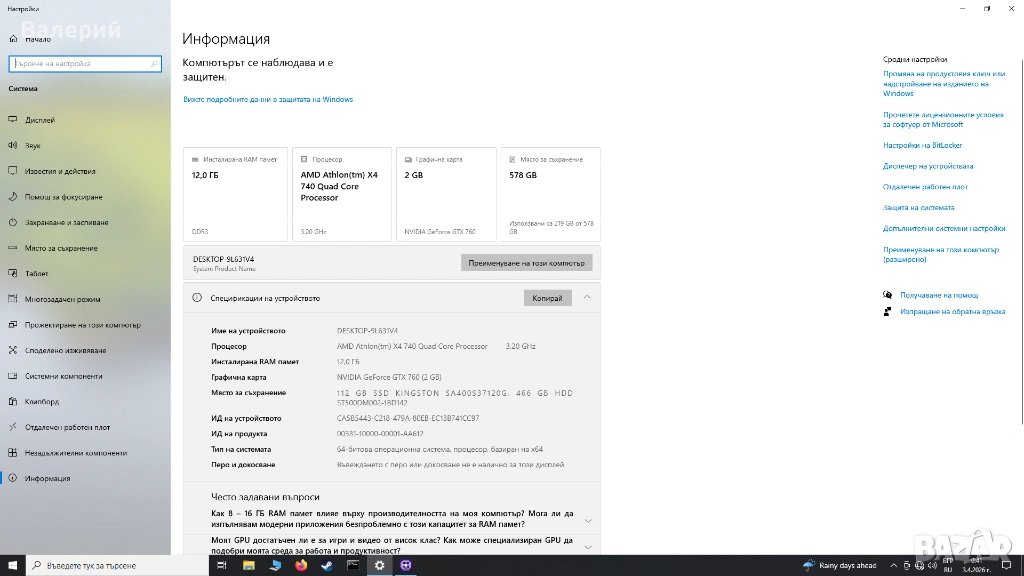This screenshot has width=1024, height=576.
Task: Open Steam from the taskbar
Action: coord(327,565)
